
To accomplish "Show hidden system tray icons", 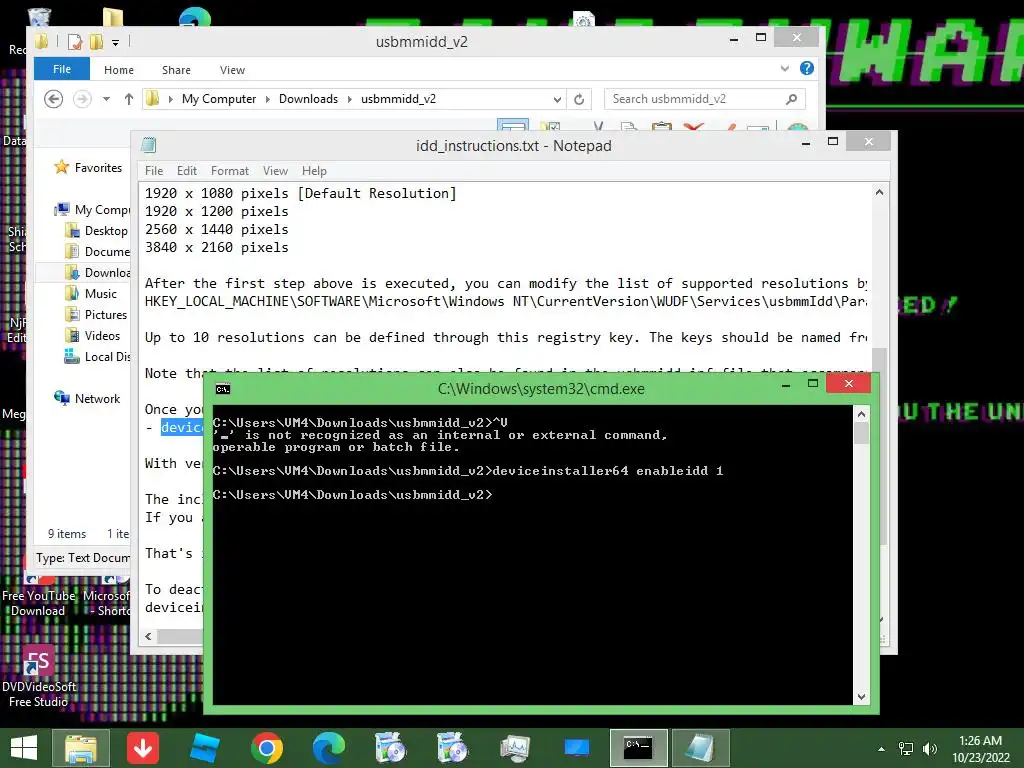I will (x=882, y=749).
